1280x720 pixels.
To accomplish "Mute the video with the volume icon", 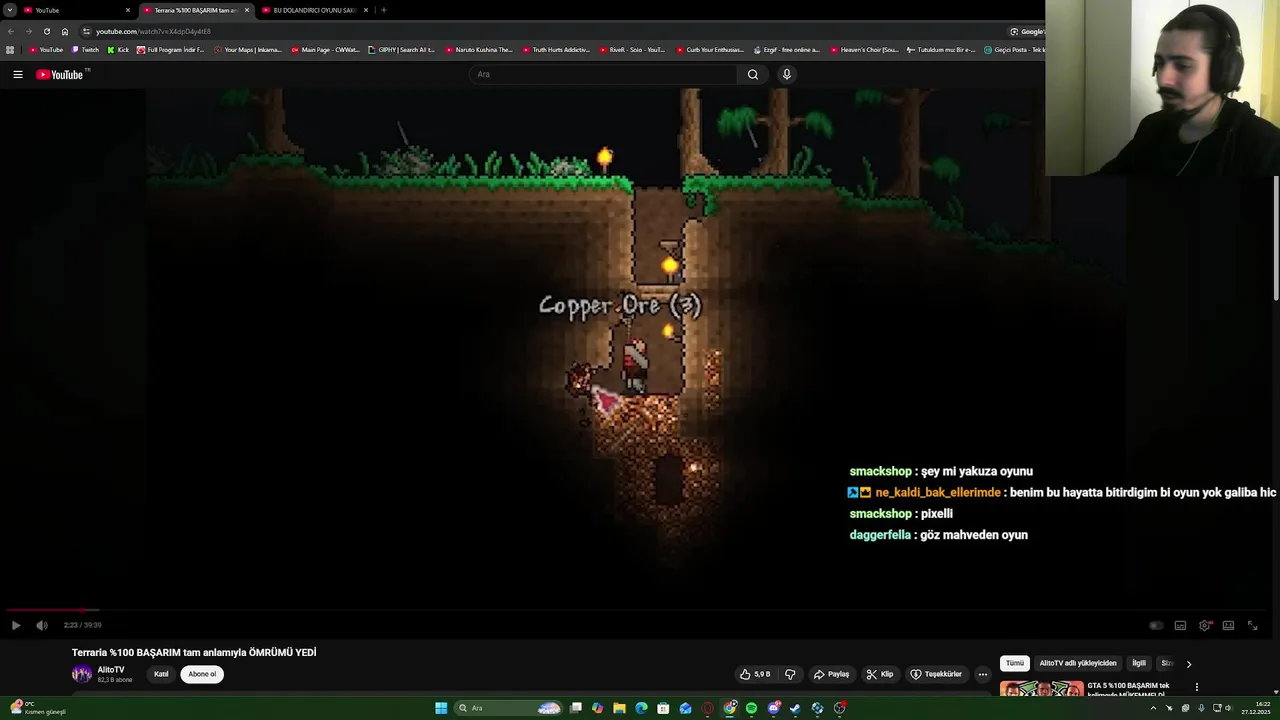I will click(x=41, y=625).
